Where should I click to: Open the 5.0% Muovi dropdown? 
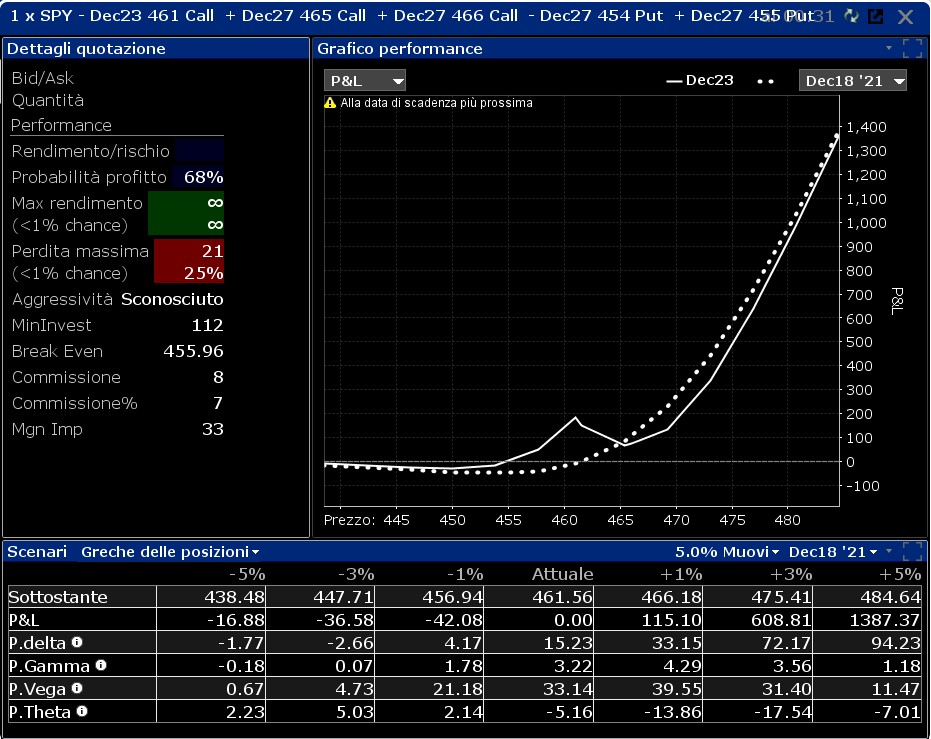[727, 552]
